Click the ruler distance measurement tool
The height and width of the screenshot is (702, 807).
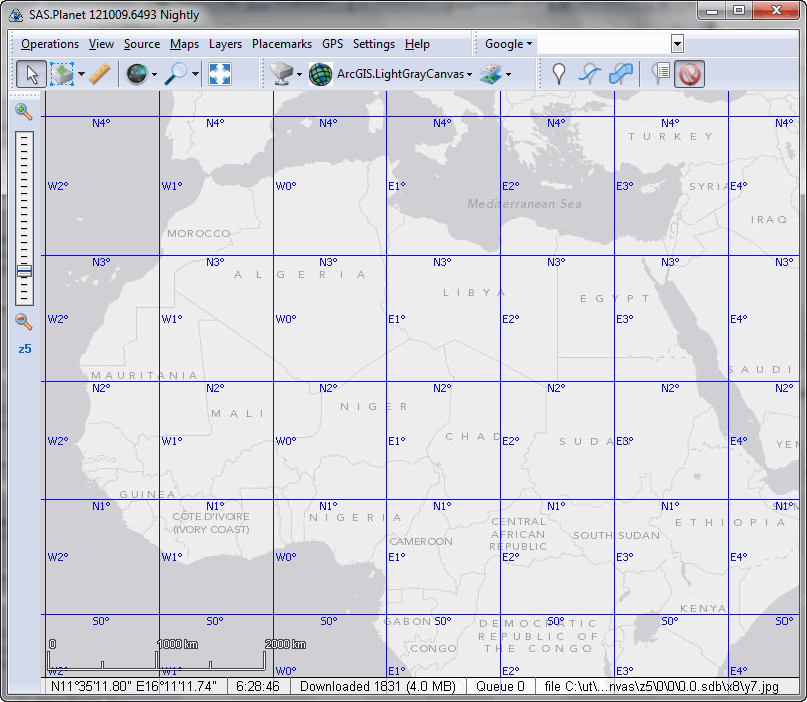98,74
